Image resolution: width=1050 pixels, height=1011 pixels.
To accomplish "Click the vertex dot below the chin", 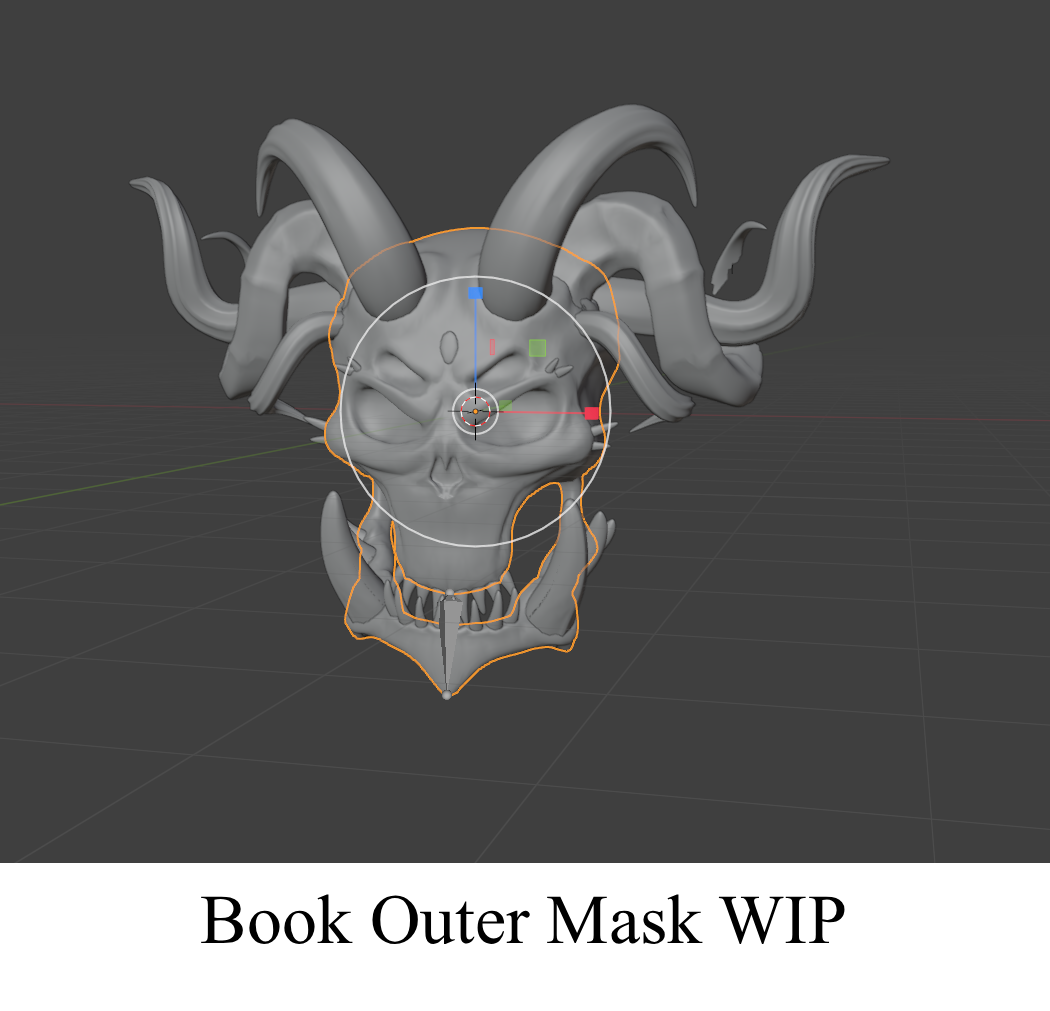I will point(447,695).
